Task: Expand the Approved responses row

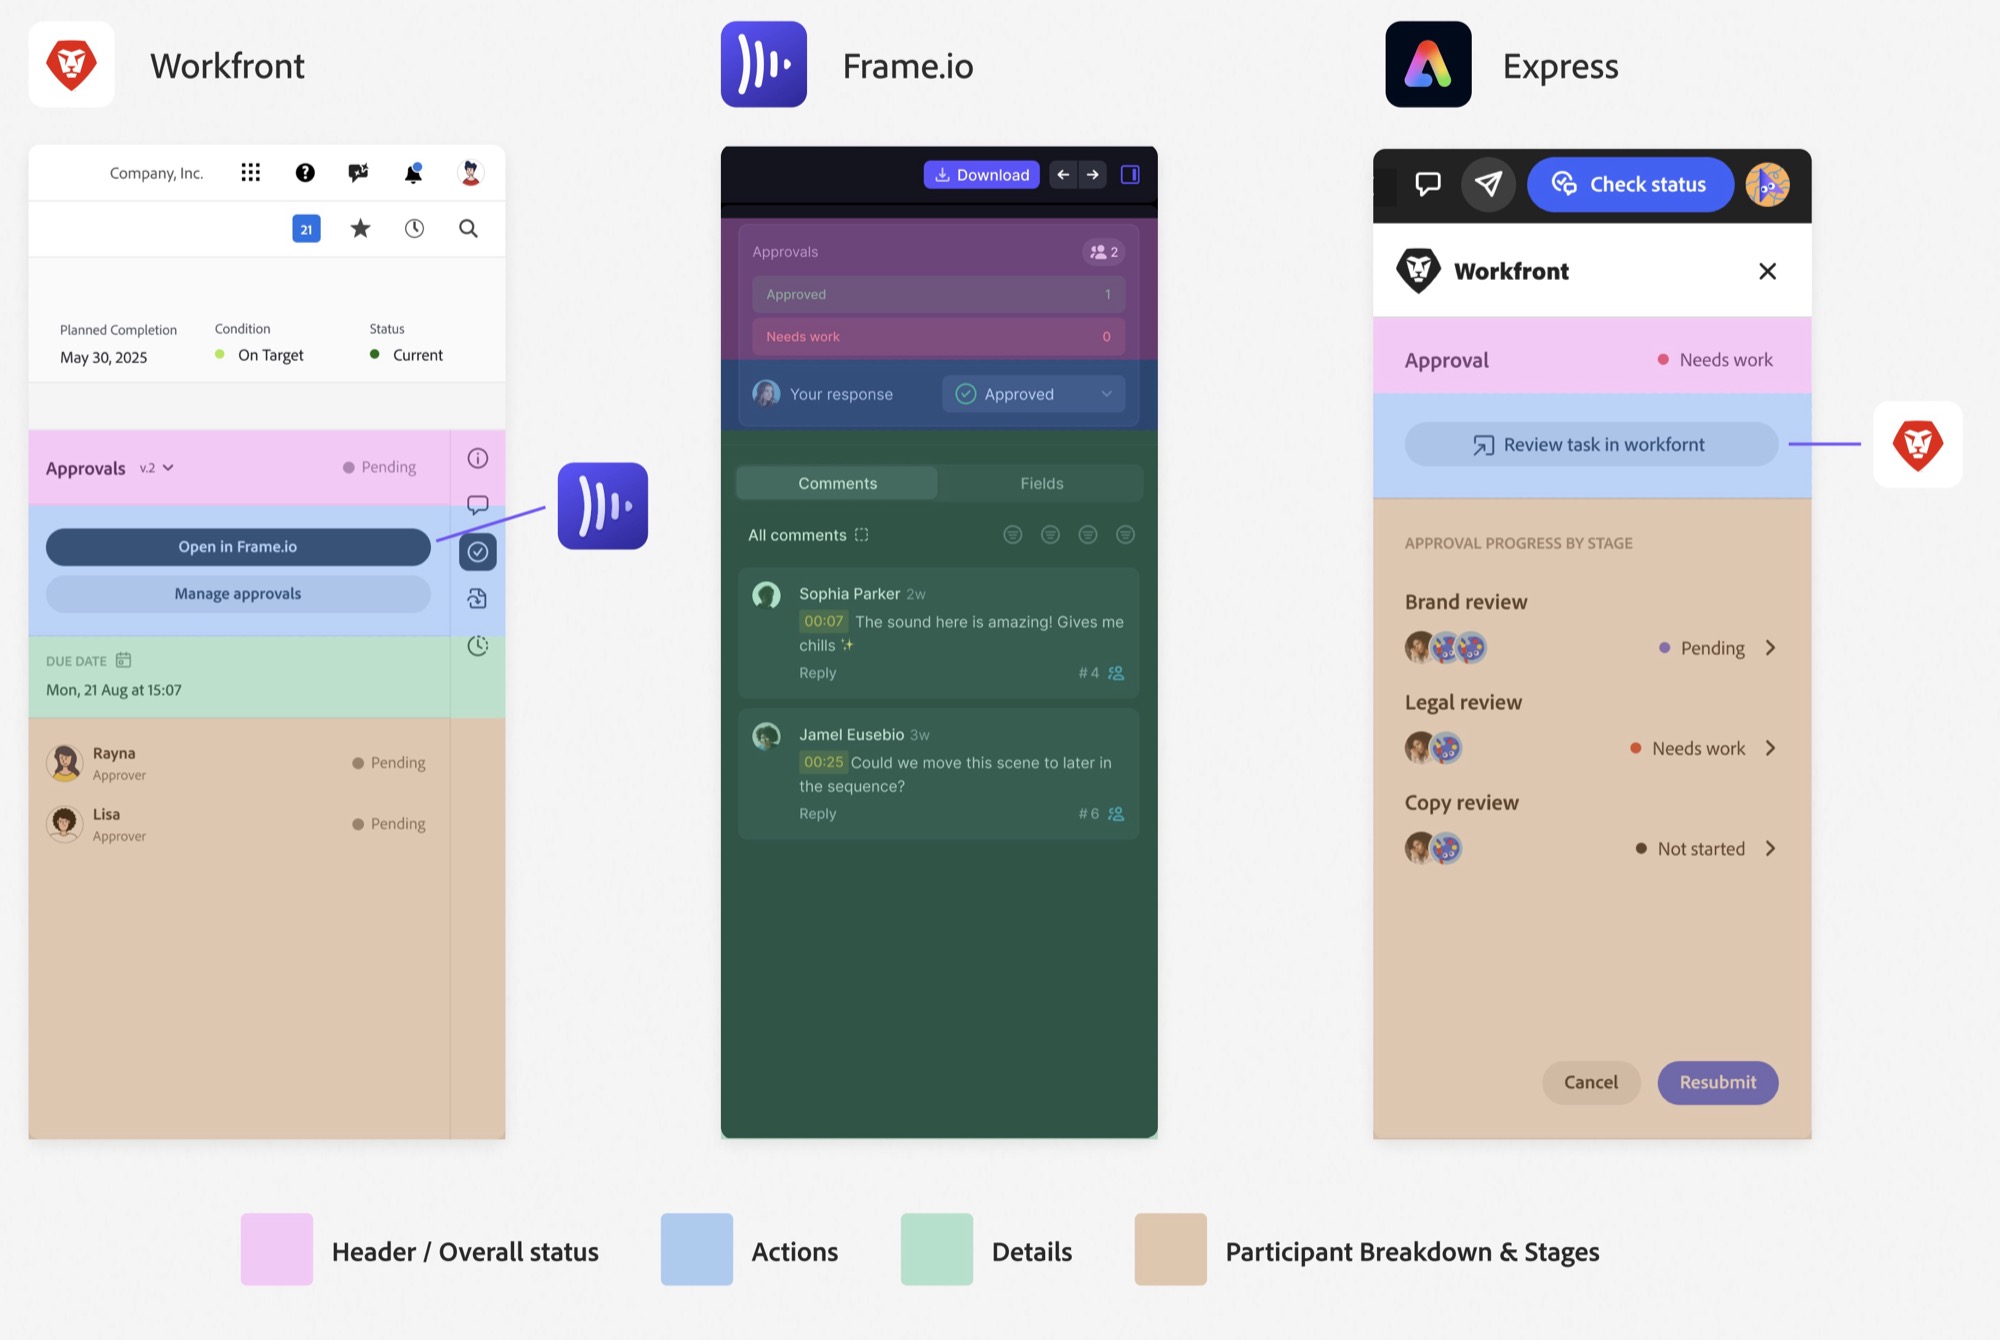Action: pos(938,294)
